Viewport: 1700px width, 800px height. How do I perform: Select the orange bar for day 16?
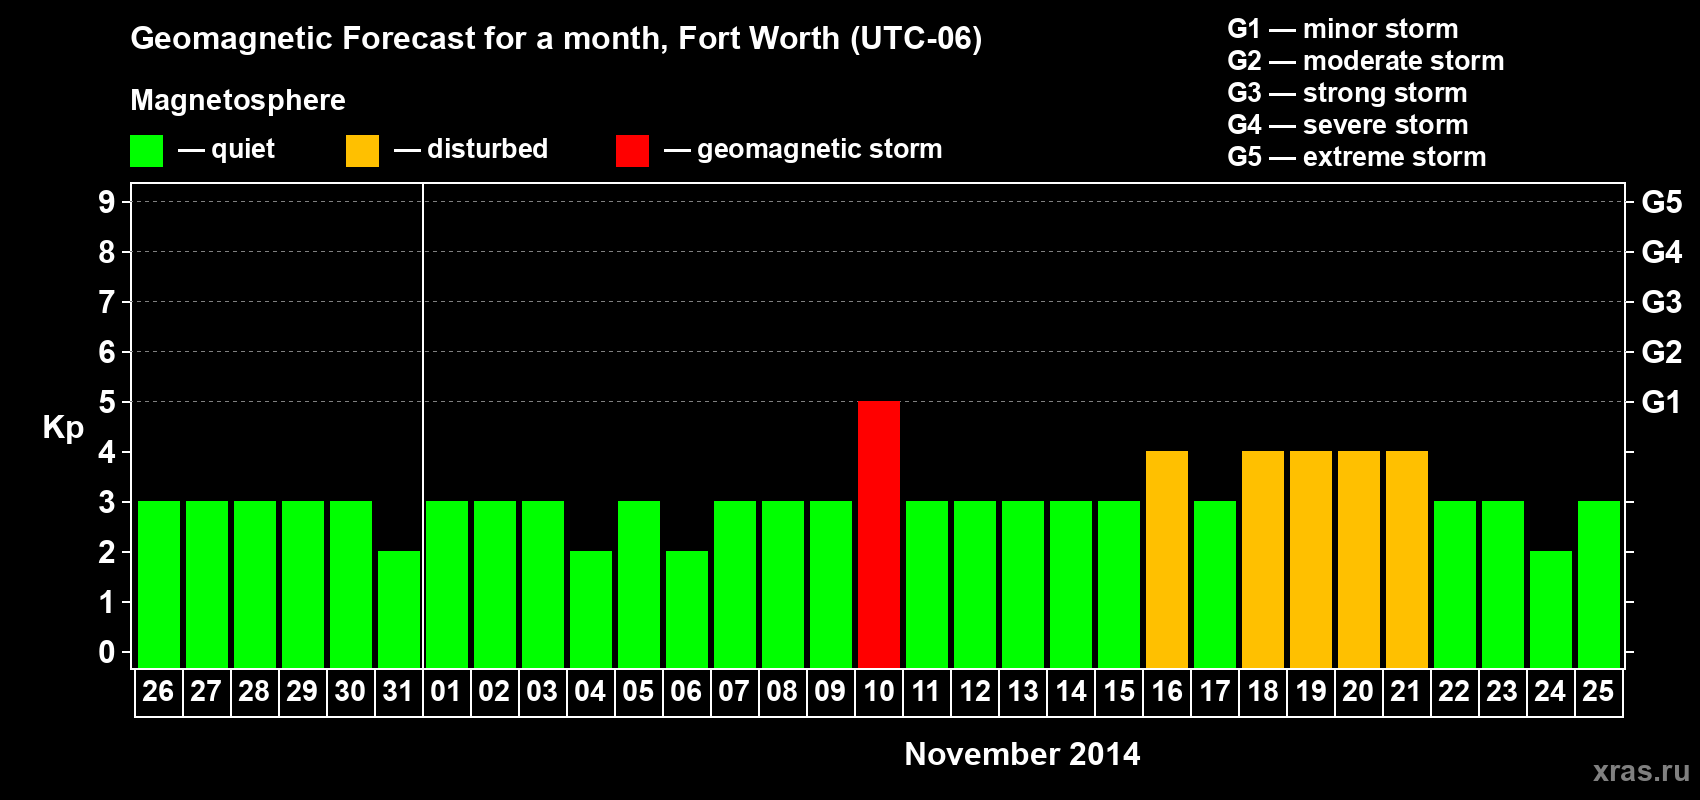pos(1167,559)
